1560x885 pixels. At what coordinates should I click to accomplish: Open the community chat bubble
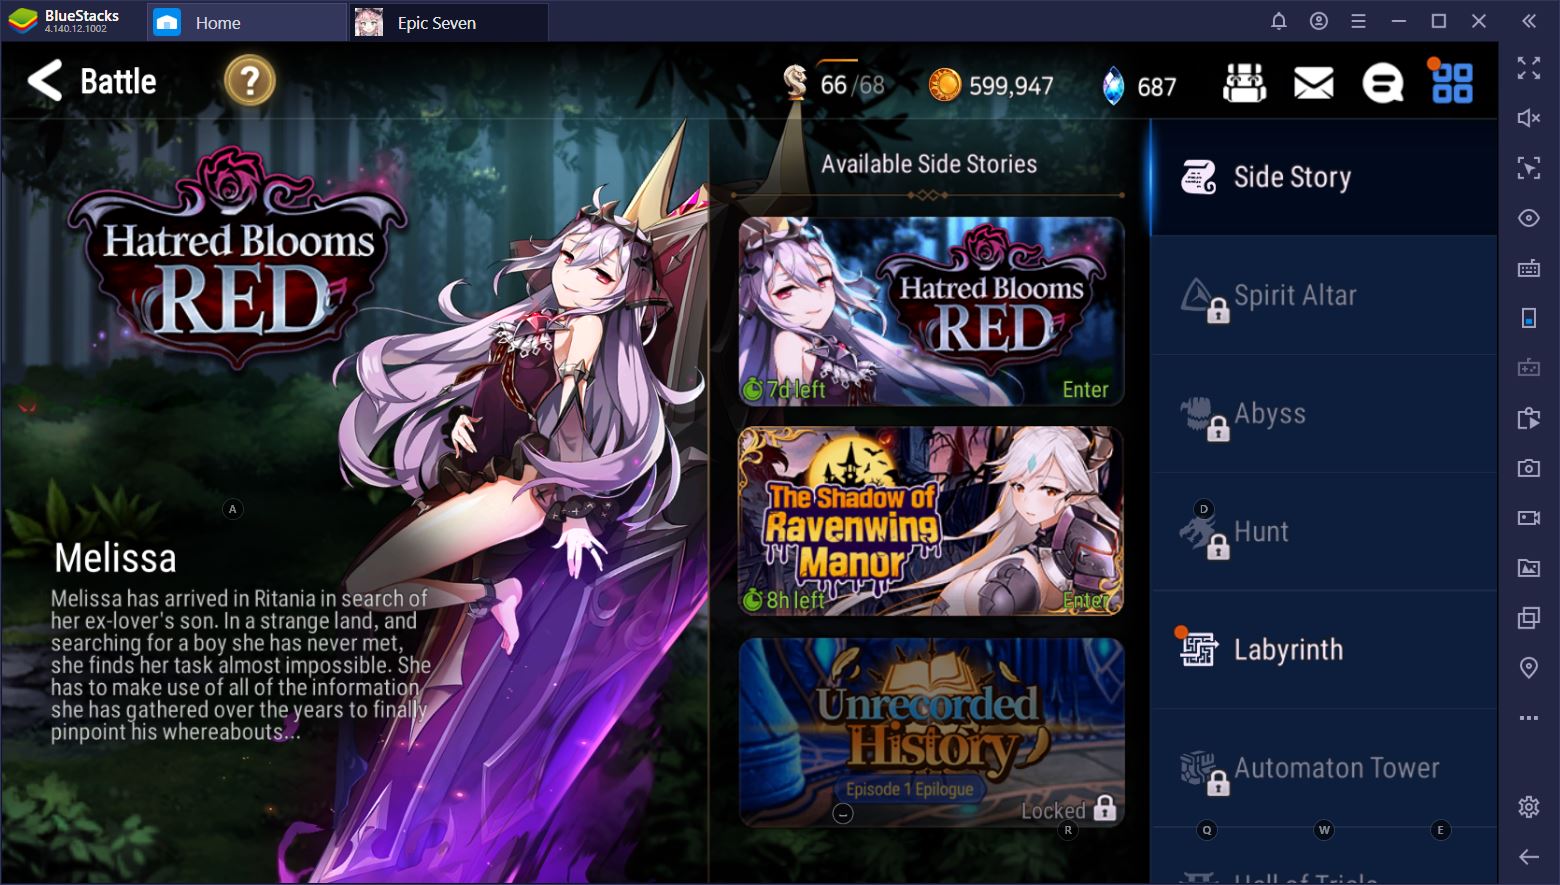pyautogui.click(x=1381, y=84)
